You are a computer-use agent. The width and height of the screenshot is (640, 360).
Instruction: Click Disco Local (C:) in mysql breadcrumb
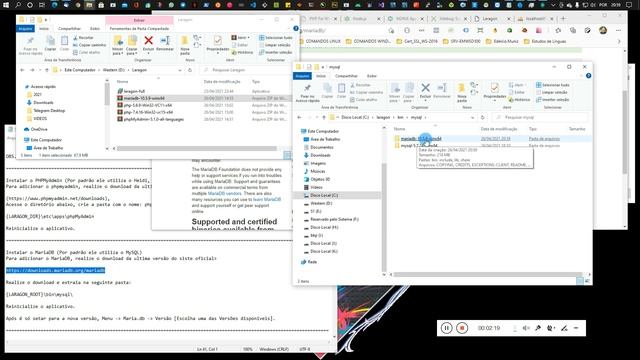coord(355,117)
